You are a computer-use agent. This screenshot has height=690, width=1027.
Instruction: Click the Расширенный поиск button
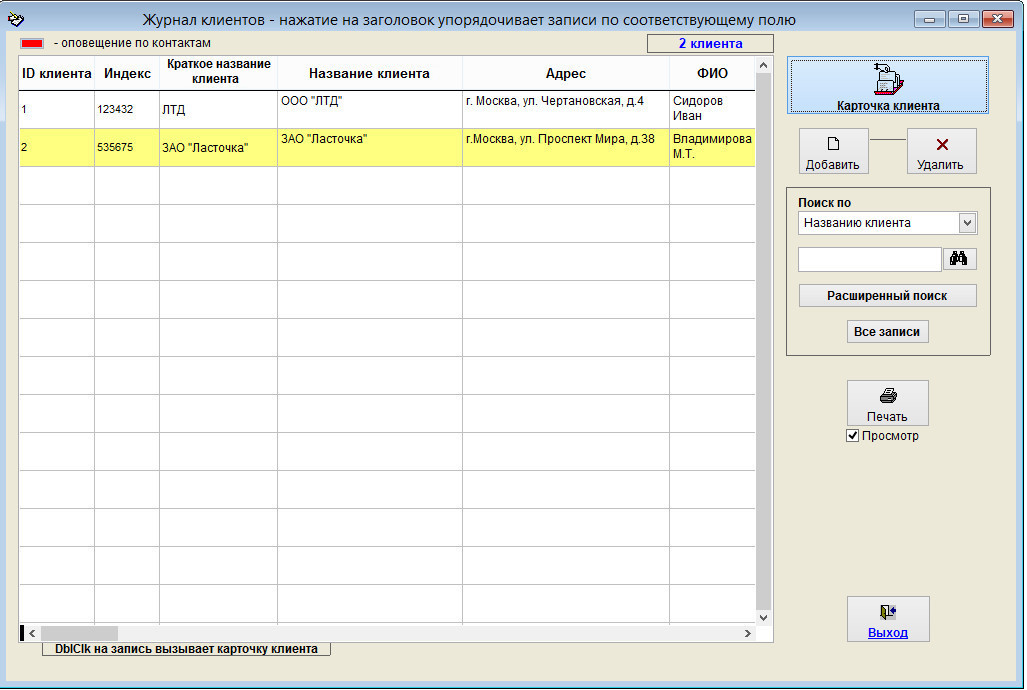tap(887, 296)
